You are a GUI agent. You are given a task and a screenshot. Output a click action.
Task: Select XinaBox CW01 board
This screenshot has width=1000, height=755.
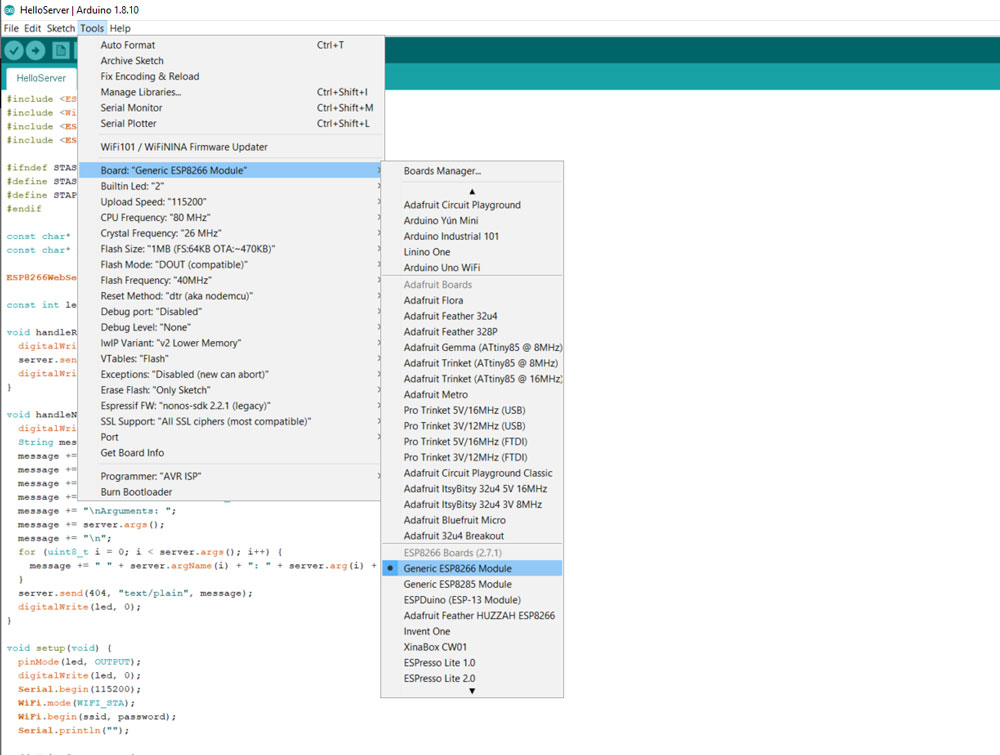coord(472,647)
